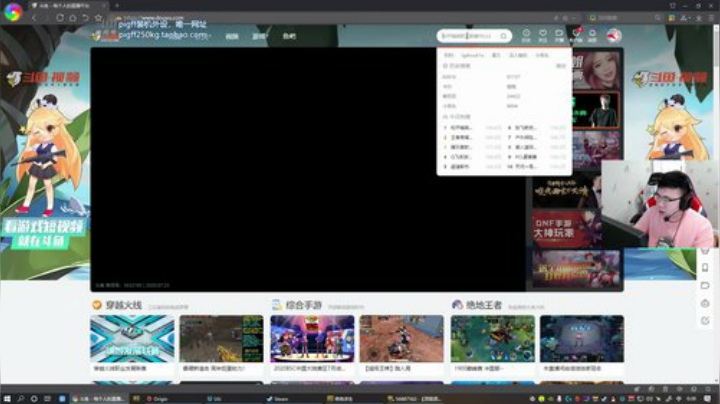The width and height of the screenshot is (720, 404).
Task: Open first video thumbnail under 绝地王者
Action: pos(493,339)
